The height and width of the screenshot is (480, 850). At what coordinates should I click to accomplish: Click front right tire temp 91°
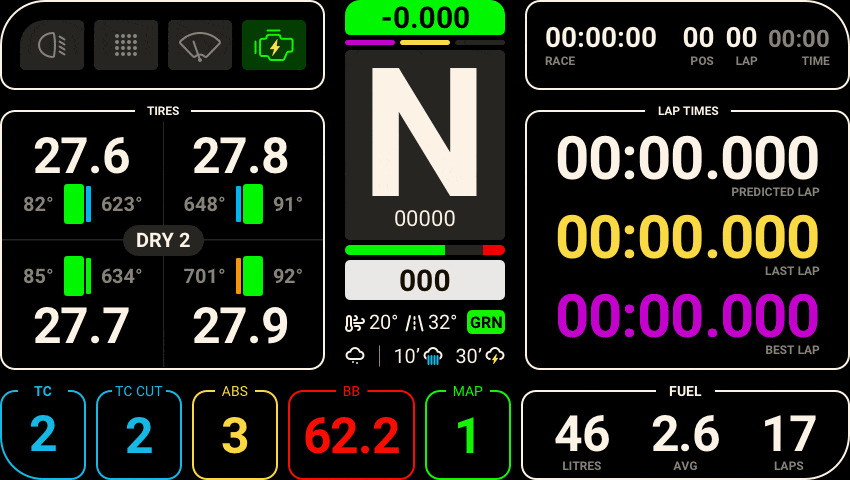pyautogui.click(x=288, y=204)
